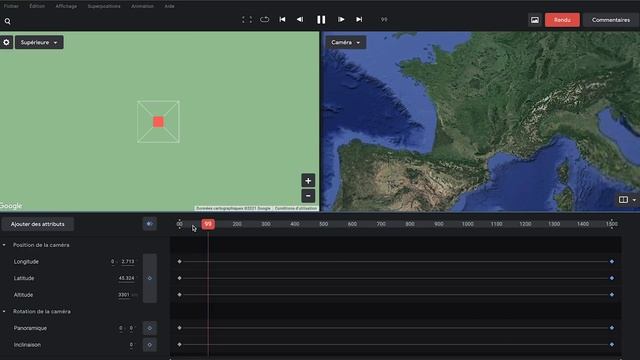Open the Édition menu
The height and width of the screenshot is (360, 640).
(37, 6)
